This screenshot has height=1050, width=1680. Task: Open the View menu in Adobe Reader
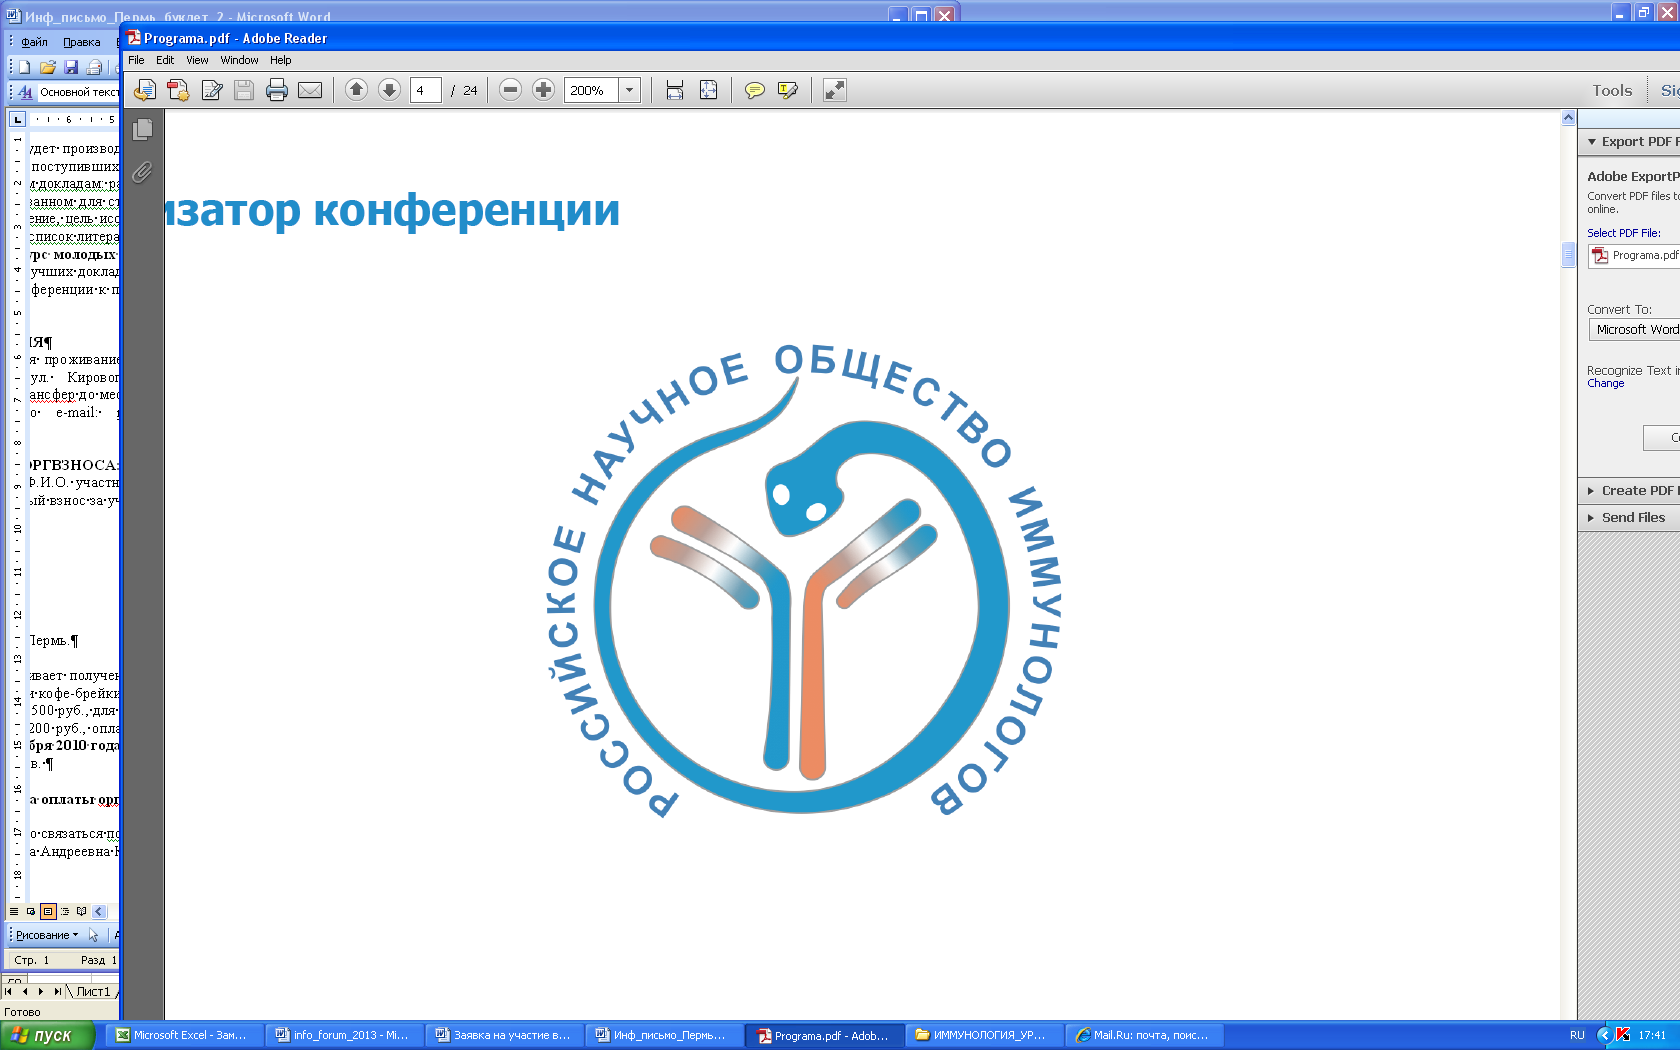click(197, 60)
